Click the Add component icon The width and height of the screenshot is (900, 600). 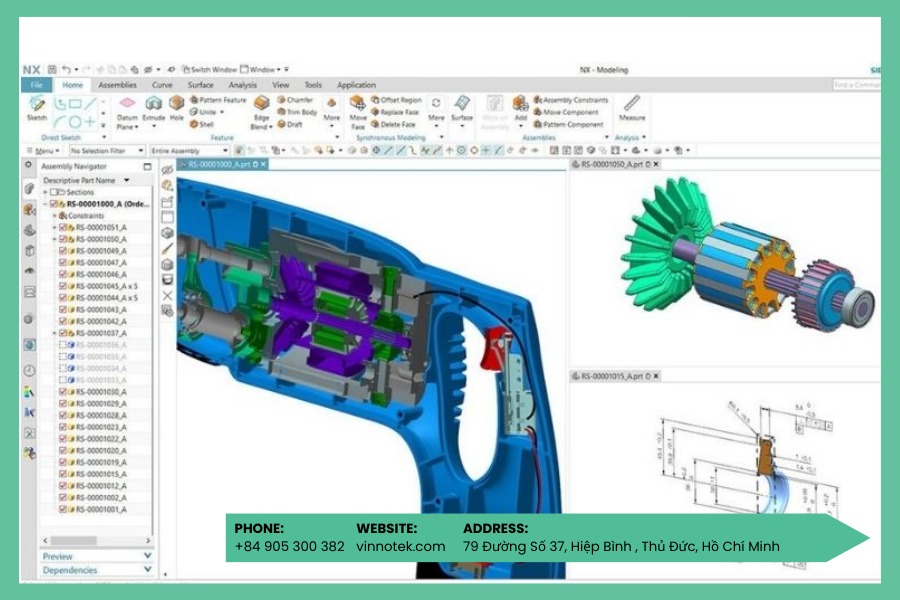point(520,103)
